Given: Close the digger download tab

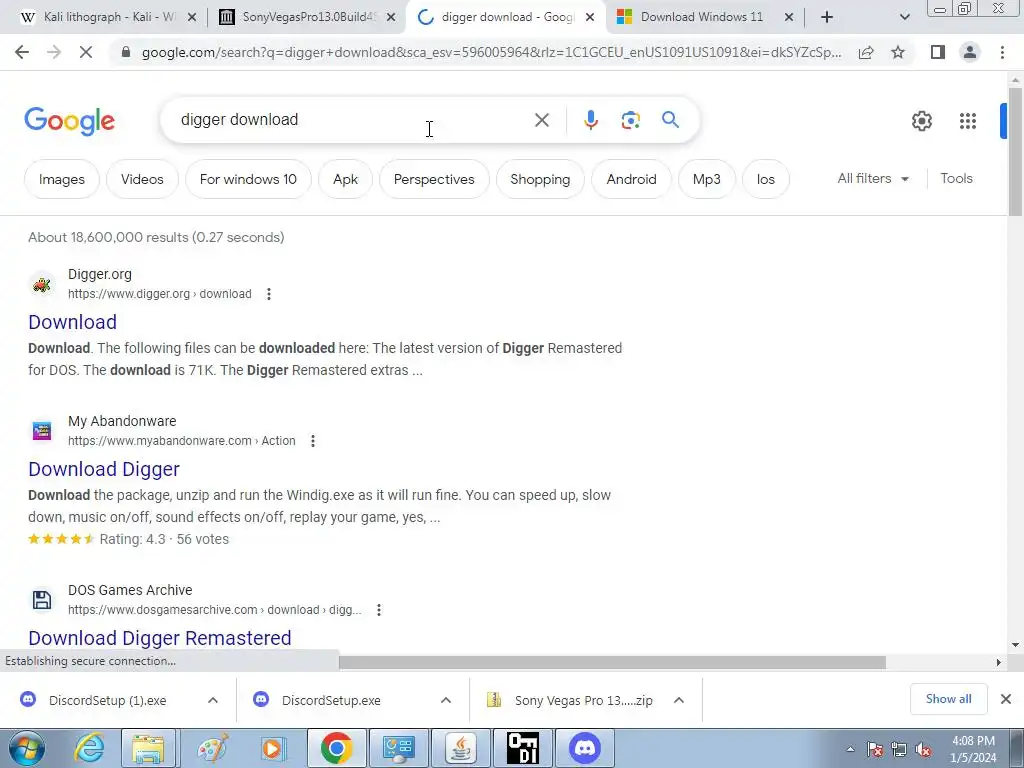Looking at the screenshot, I should tap(590, 18).
